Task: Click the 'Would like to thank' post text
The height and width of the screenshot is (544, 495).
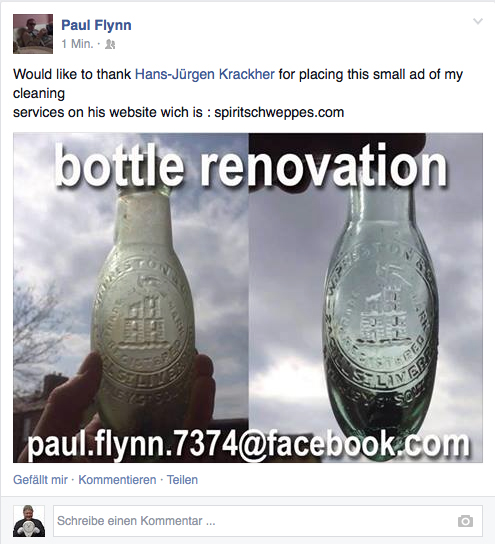Action: (72, 74)
